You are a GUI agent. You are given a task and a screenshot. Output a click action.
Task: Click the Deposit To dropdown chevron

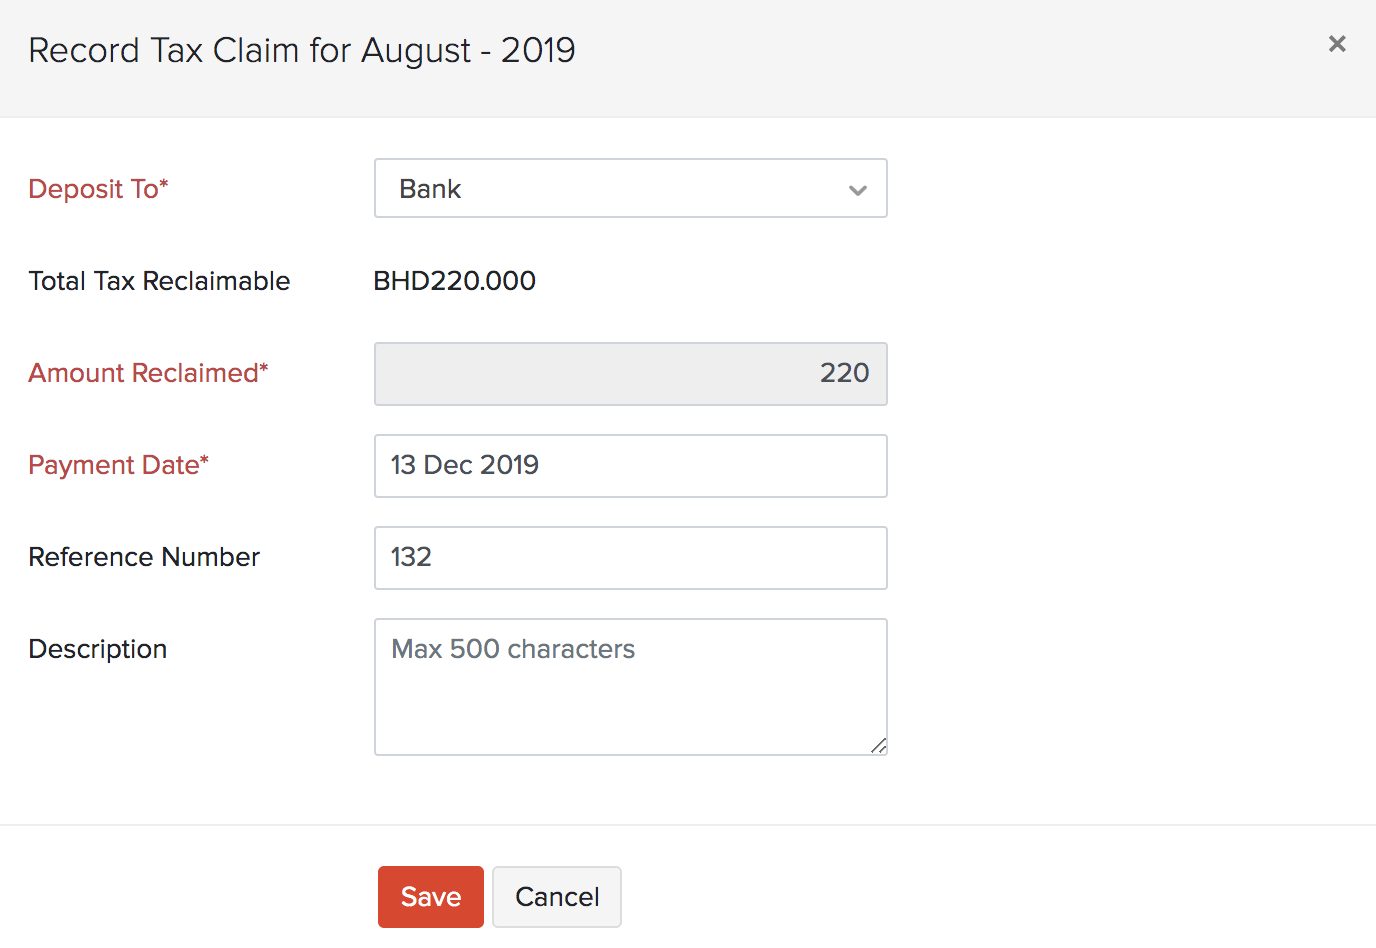(857, 188)
